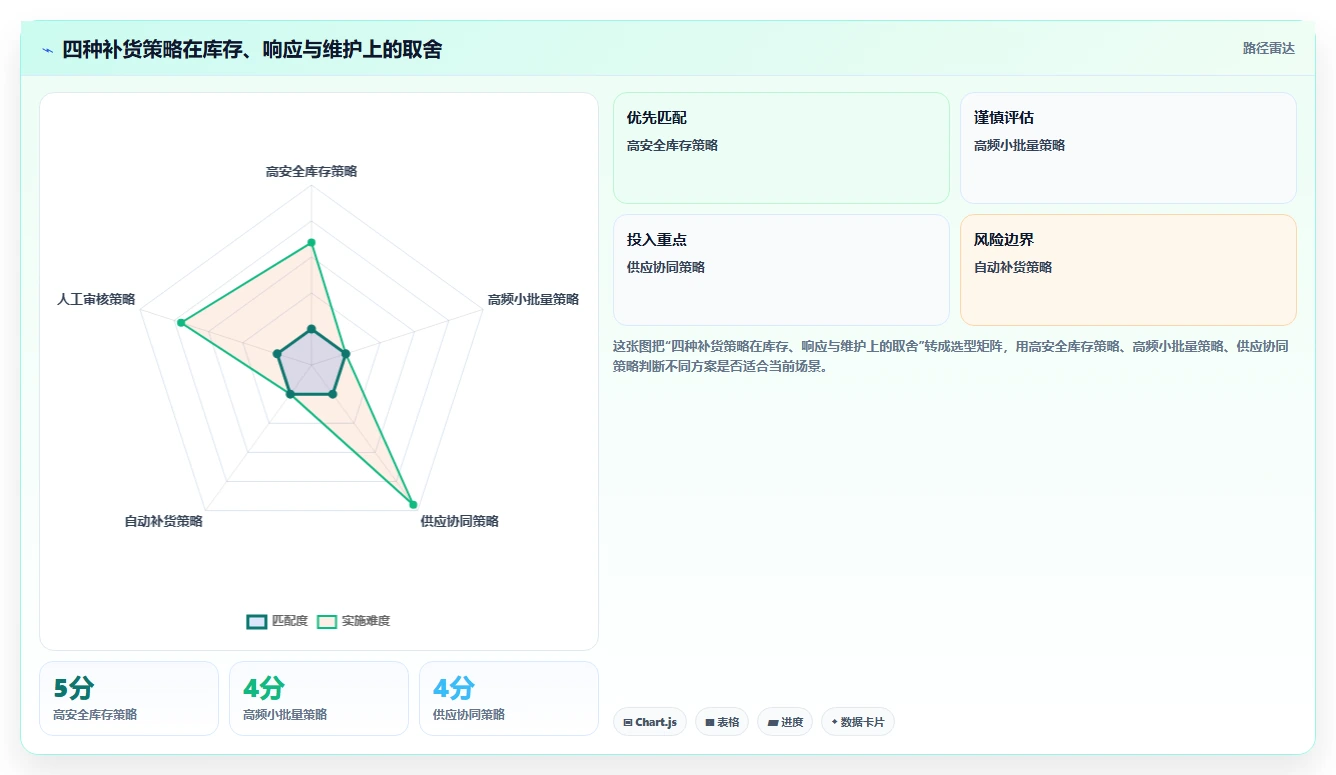This screenshot has width=1336, height=775.
Task: Open the 风险边界 card
Action: click(x=1128, y=270)
